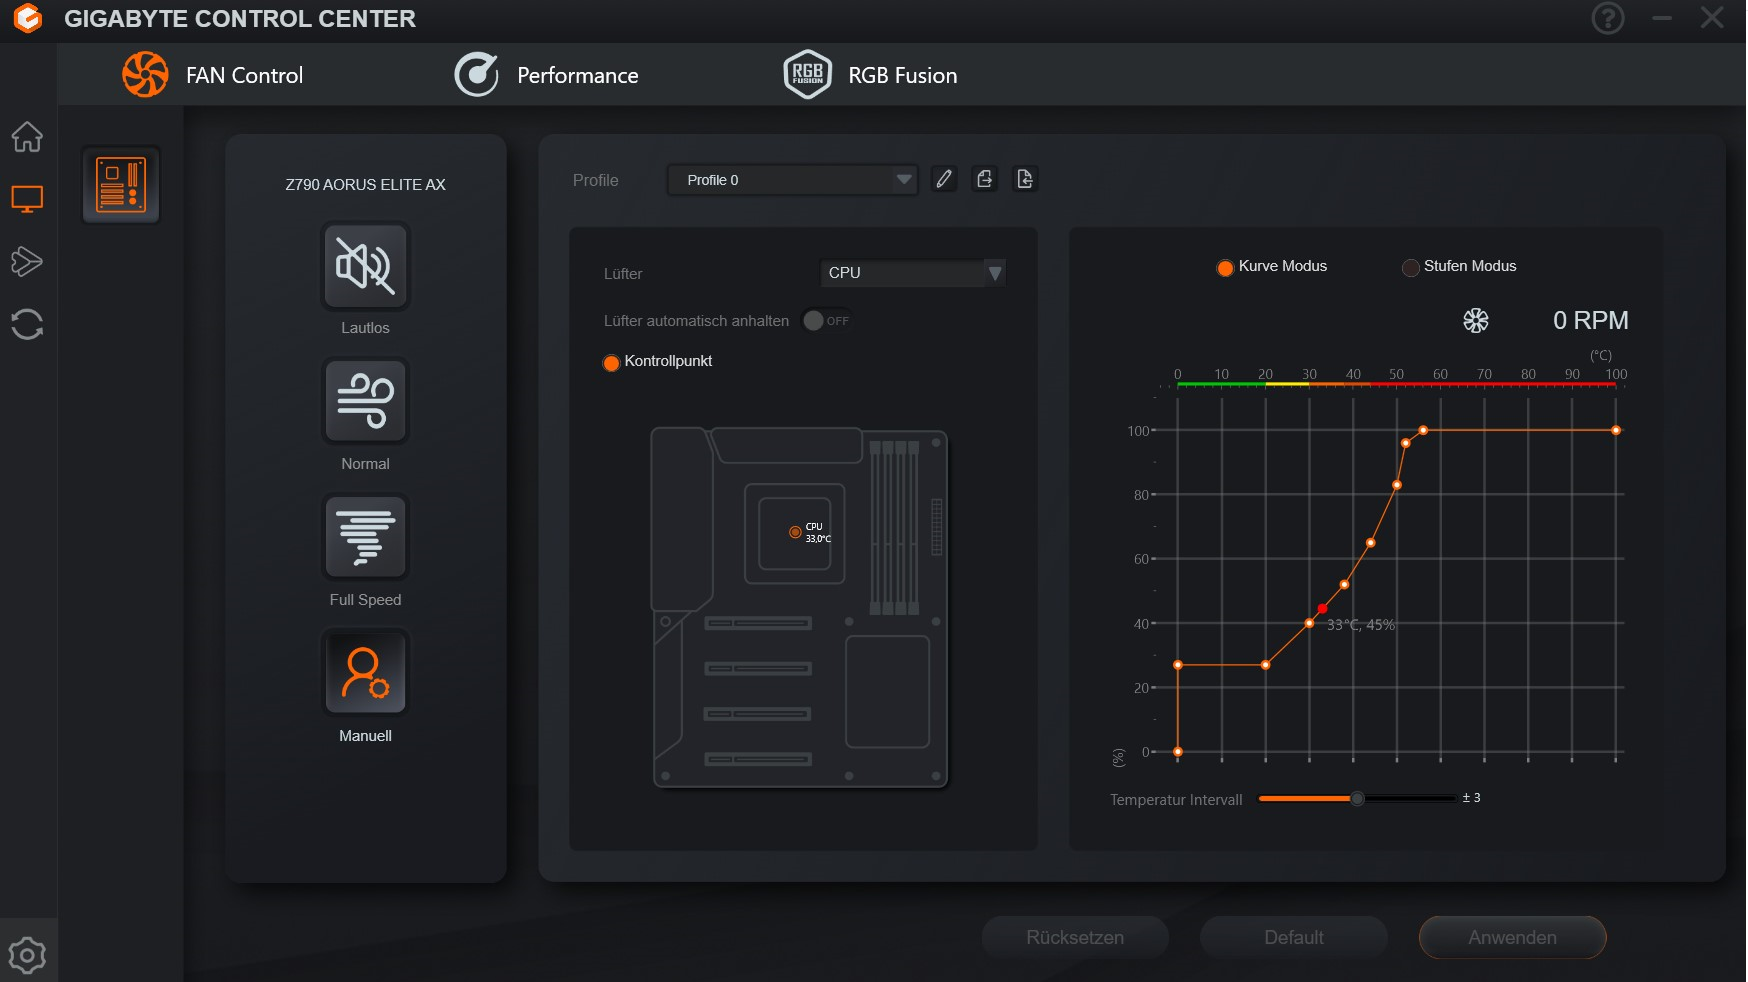Toggle Lüfter automatisch anhalten switch
This screenshot has height=982, width=1748.
pos(826,320)
